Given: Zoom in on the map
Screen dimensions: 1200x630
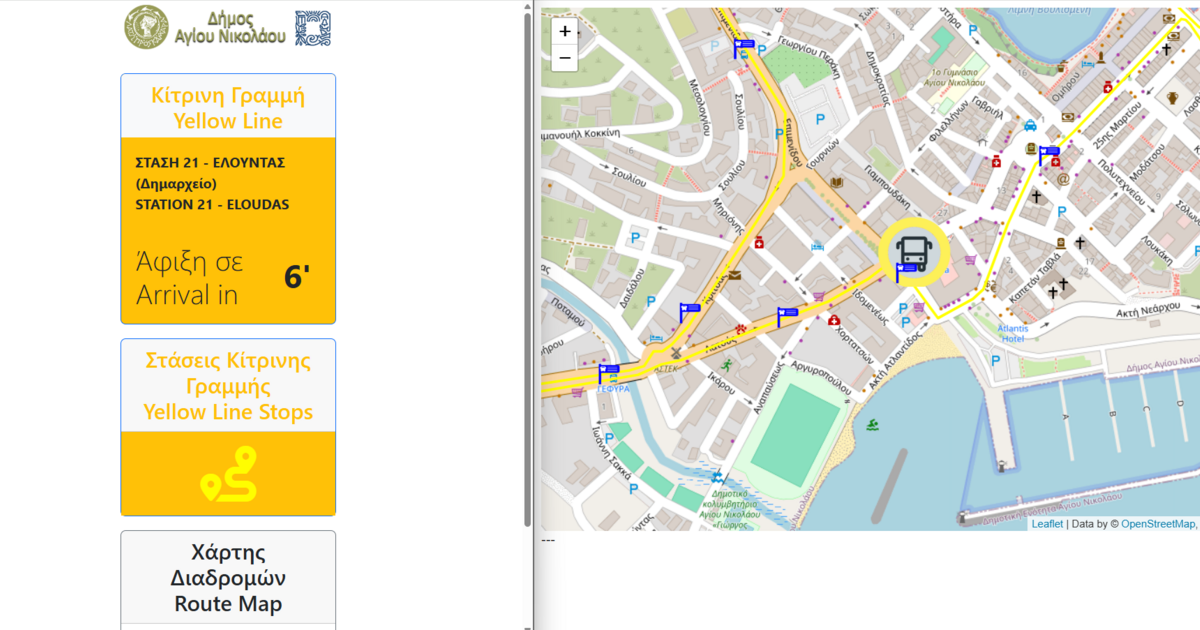Looking at the screenshot, I should 565,31.
